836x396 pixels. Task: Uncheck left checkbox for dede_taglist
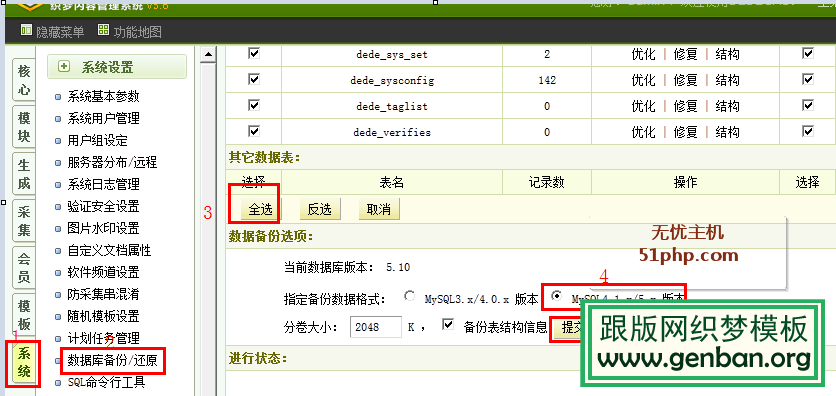click(254, 105)
